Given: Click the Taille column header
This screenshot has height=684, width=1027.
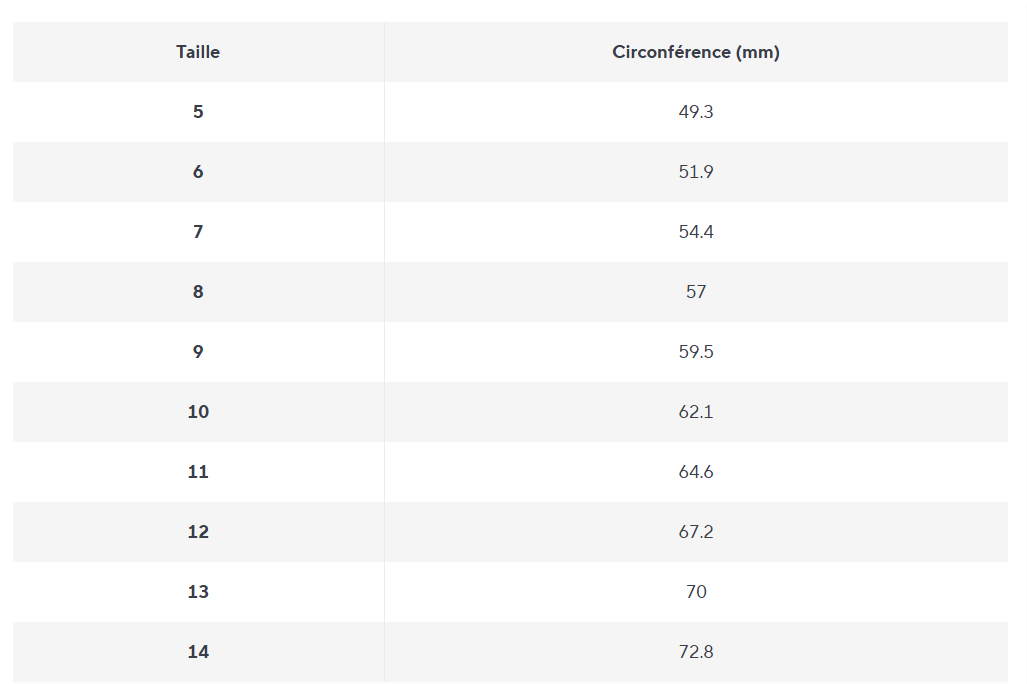Looking at the screenshot, I should point(198,52).
